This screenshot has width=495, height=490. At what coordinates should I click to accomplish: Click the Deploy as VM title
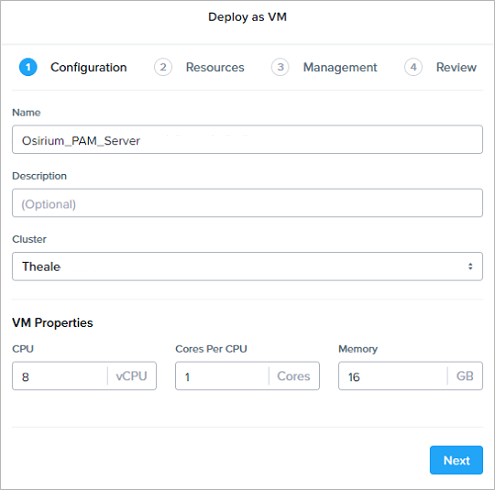(x=247, y=17)
